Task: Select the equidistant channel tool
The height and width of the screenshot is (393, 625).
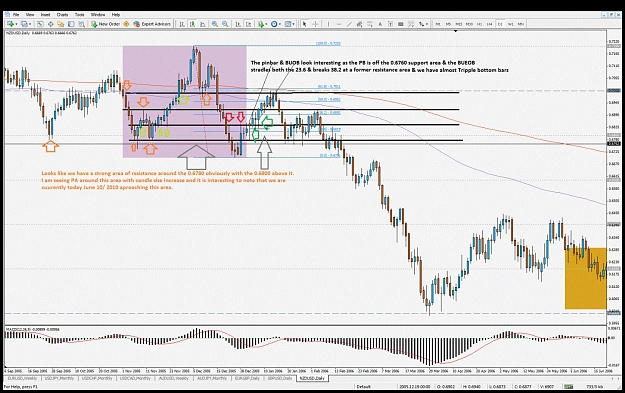Action: point(359,24)
